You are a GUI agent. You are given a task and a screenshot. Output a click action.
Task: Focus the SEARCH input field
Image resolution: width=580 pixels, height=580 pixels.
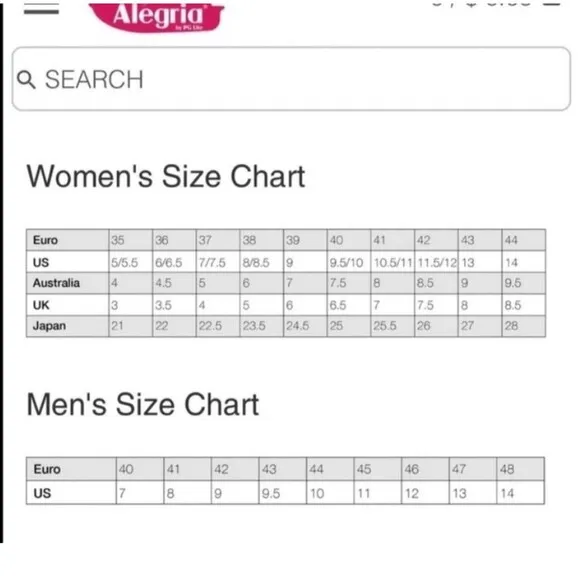coord(291,79)
